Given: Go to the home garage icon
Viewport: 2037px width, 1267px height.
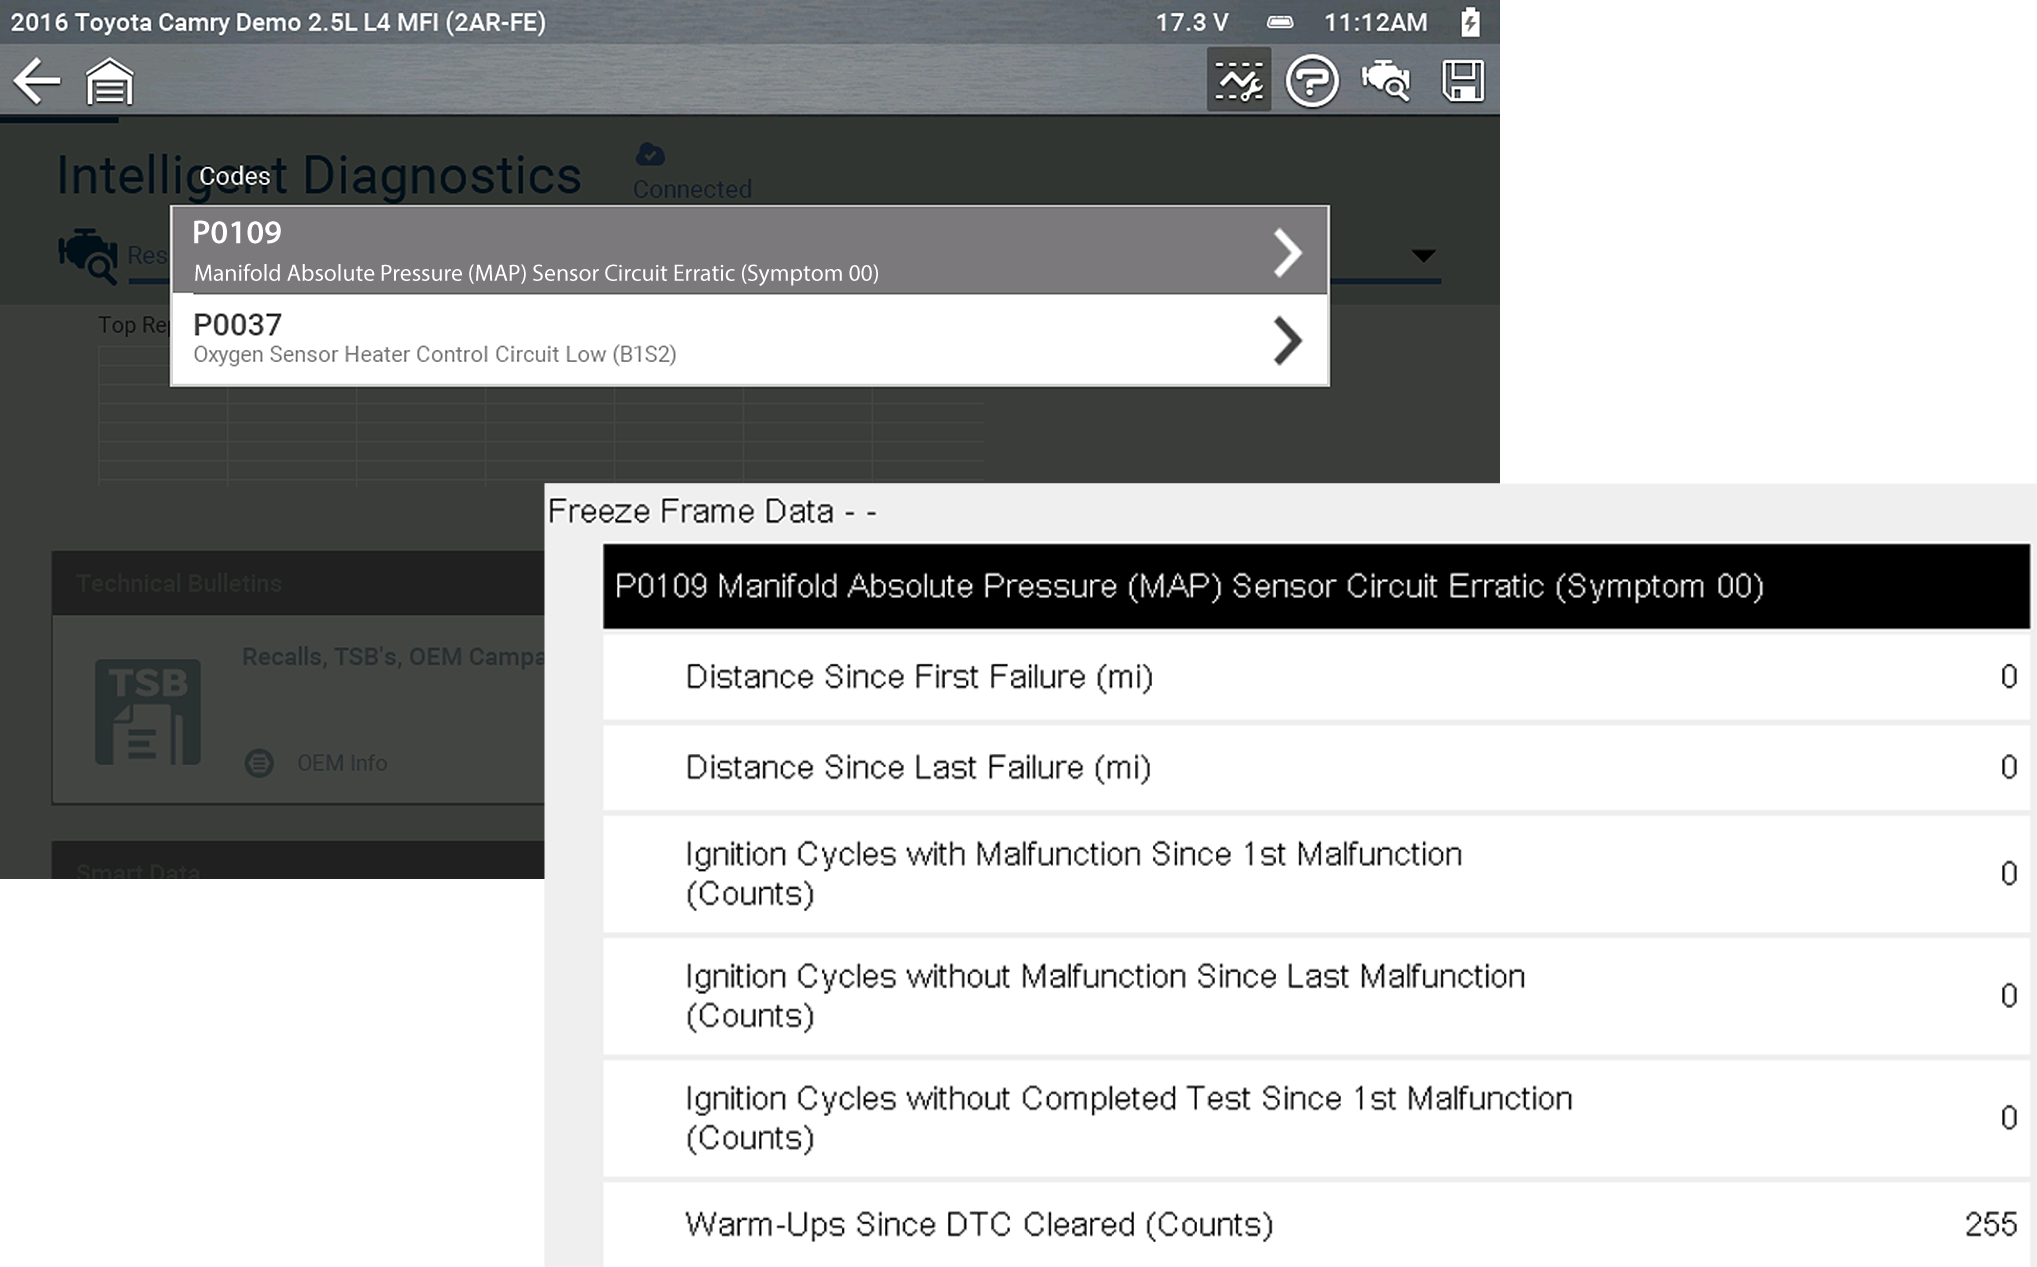Looking at the screenshot, I should (x=109, y=81).
